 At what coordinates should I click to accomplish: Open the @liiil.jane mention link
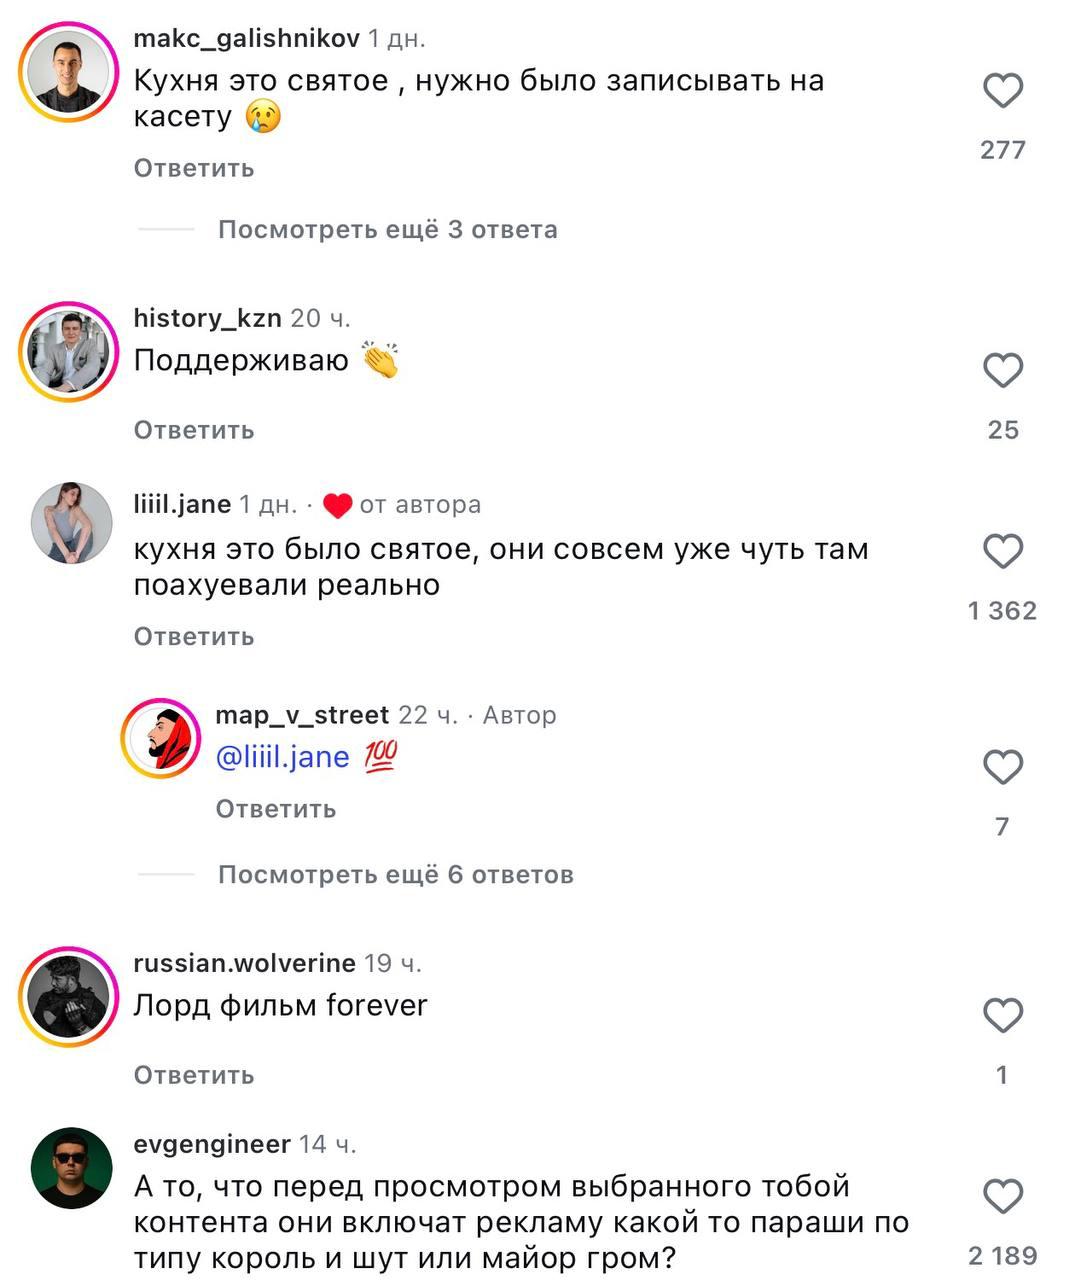pos(282,757)
